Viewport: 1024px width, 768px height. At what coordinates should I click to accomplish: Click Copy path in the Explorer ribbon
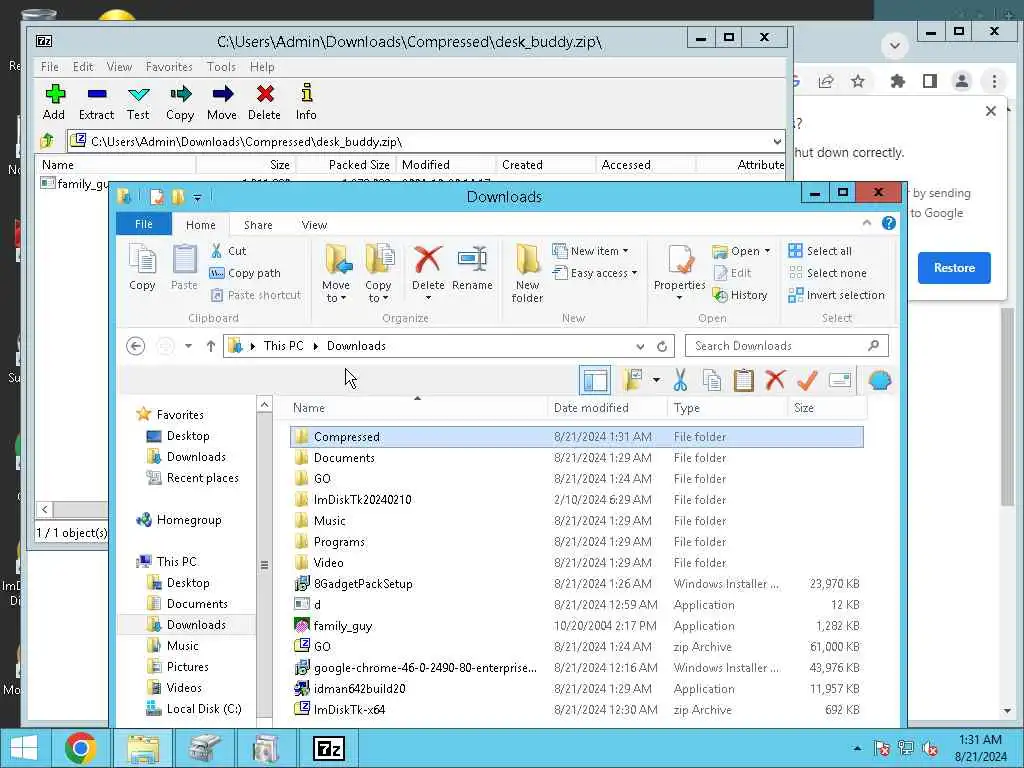point(246,273)
